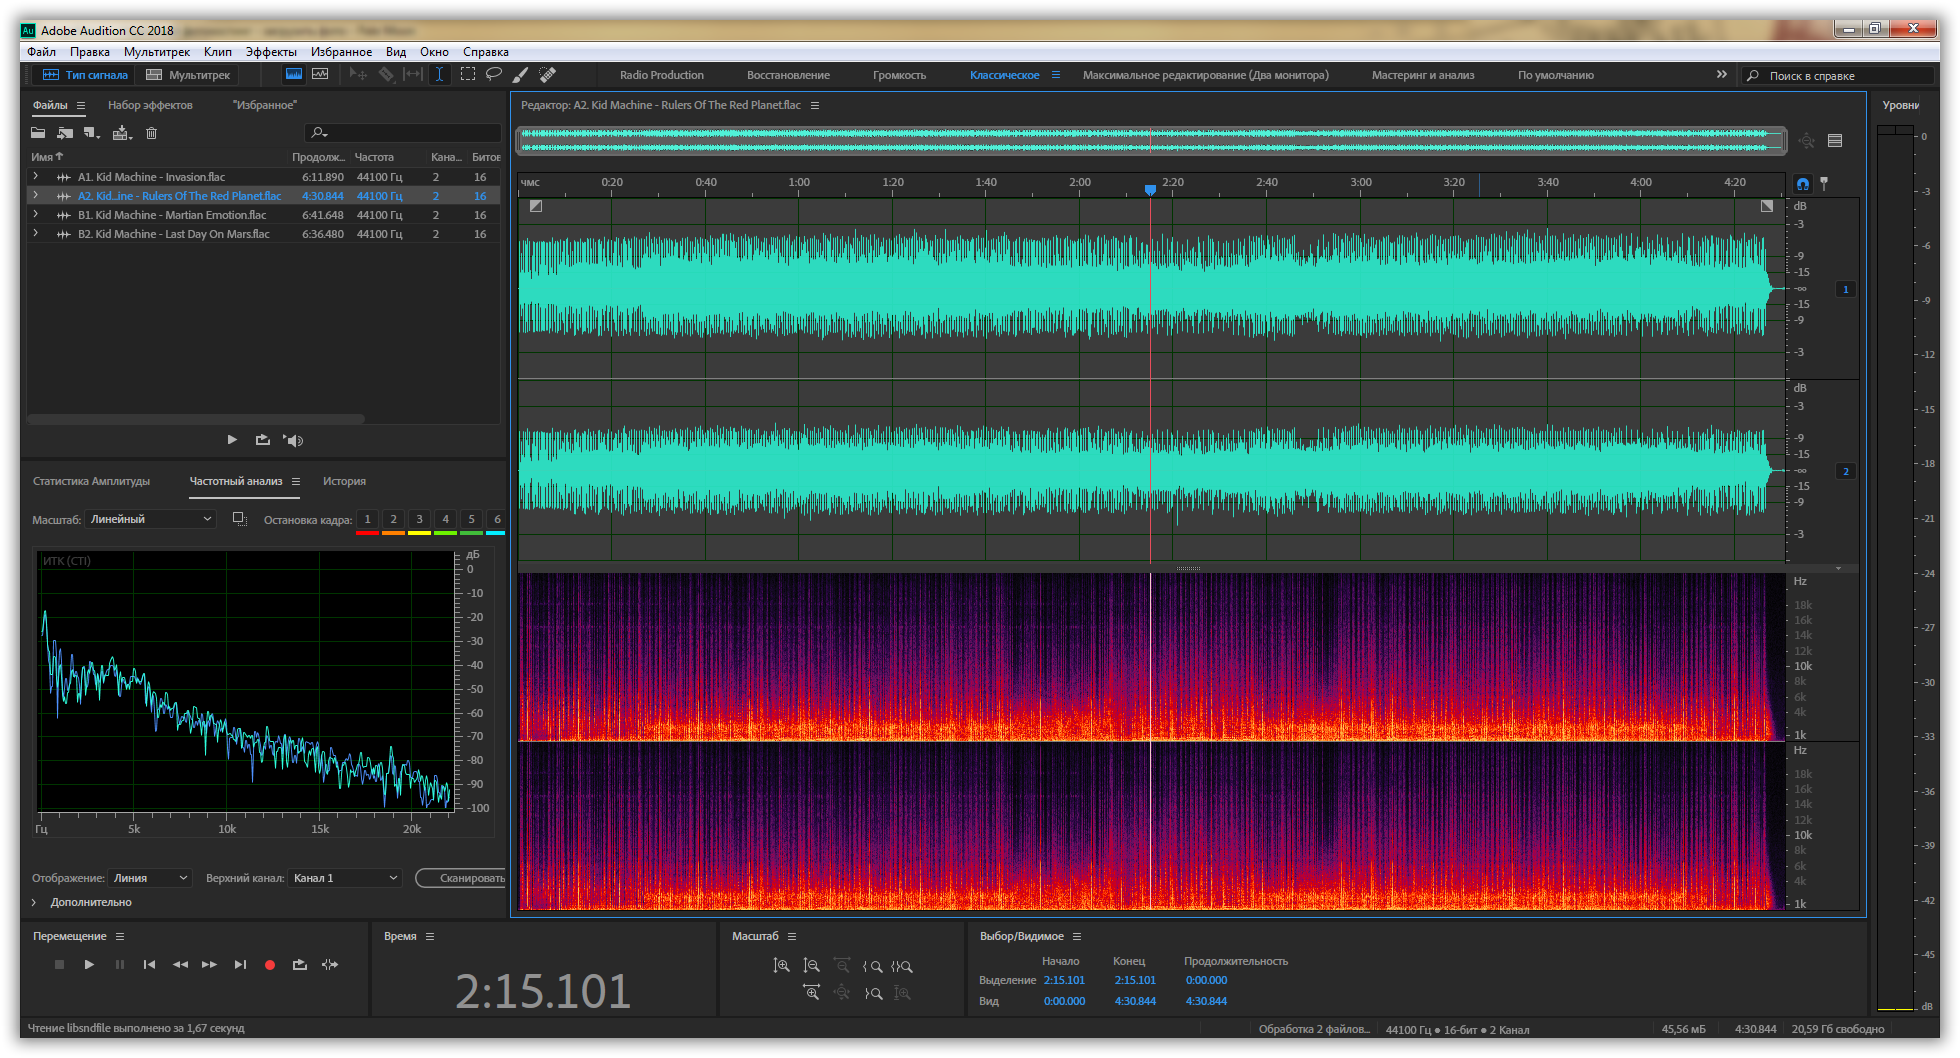This screenshot has height=1058, width=1960.
Task: Toggle channel 1 enable button
Action: tap(1846, 289)
